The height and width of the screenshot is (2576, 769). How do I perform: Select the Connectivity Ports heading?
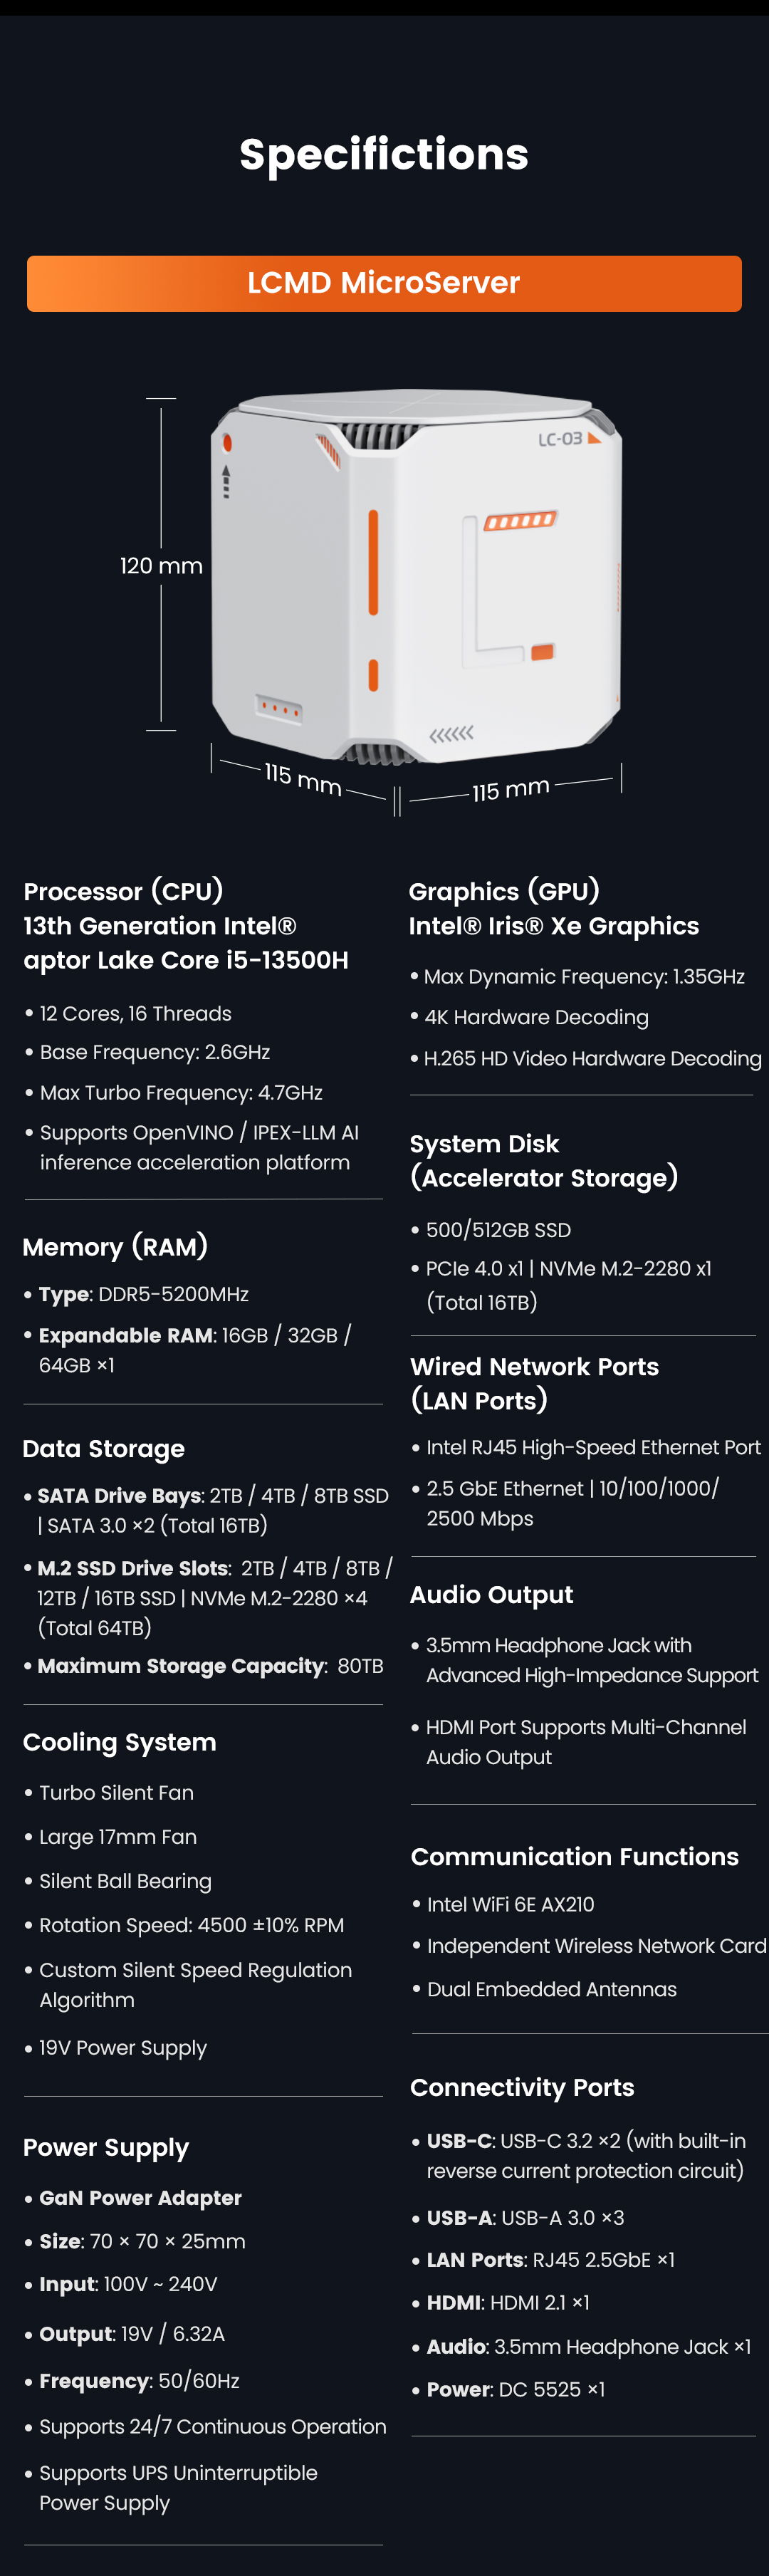(522, 2087)
